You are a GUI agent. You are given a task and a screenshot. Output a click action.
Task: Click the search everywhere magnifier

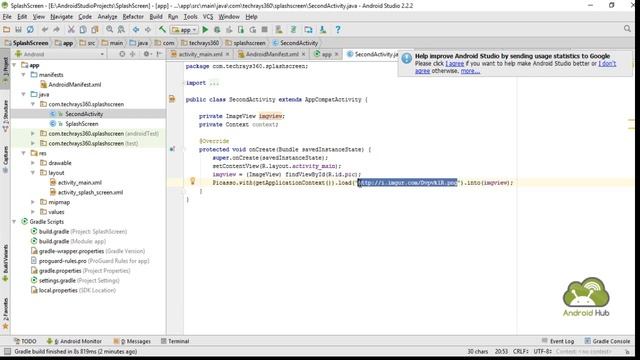(x=627, y=29)
